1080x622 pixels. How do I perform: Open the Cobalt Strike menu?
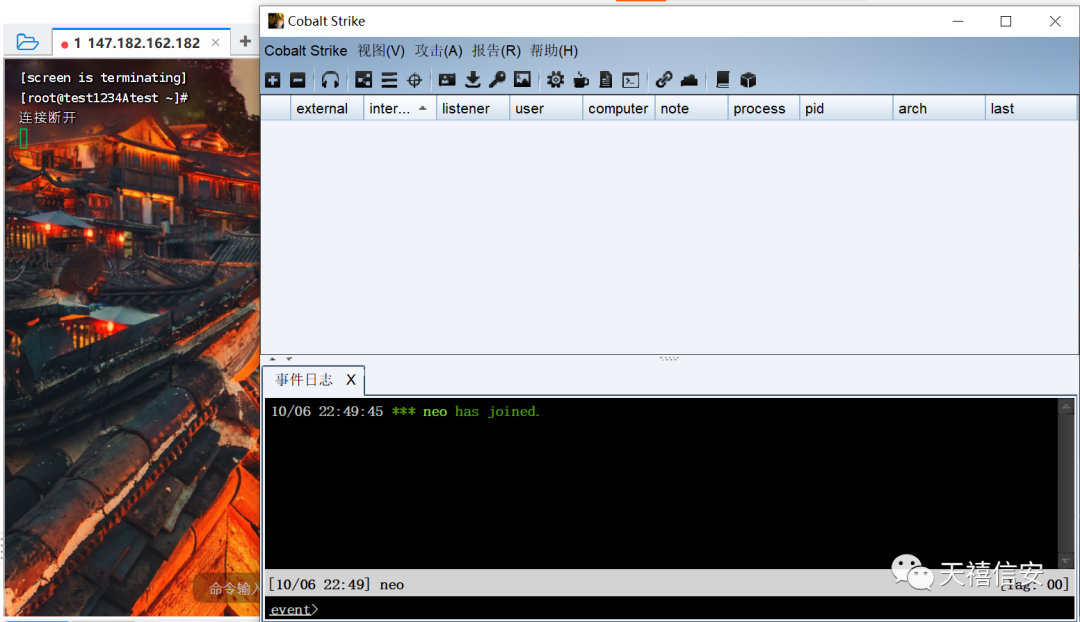pyautogui.click(x=306, y=51)
